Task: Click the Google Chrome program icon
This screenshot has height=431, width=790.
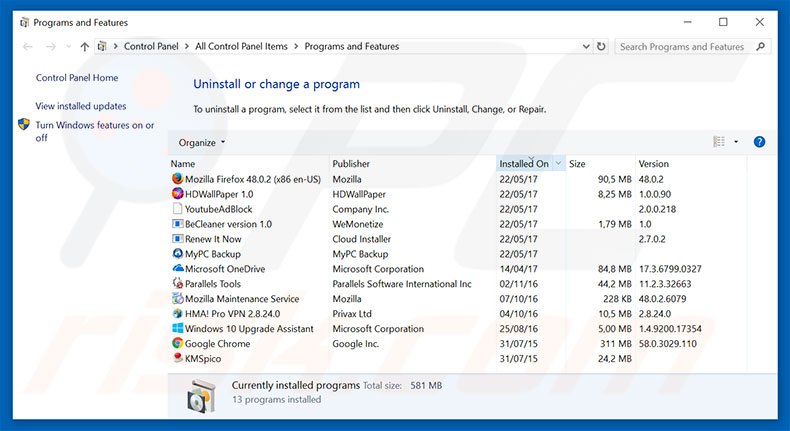Action: [x=177, y=343]
